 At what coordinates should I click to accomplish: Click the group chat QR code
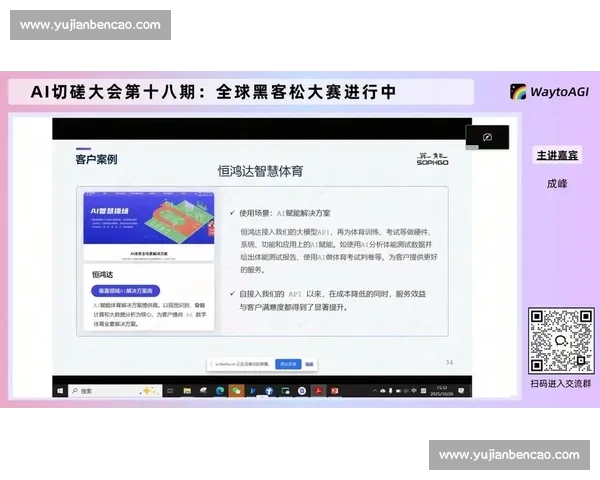tap(561, 340)
